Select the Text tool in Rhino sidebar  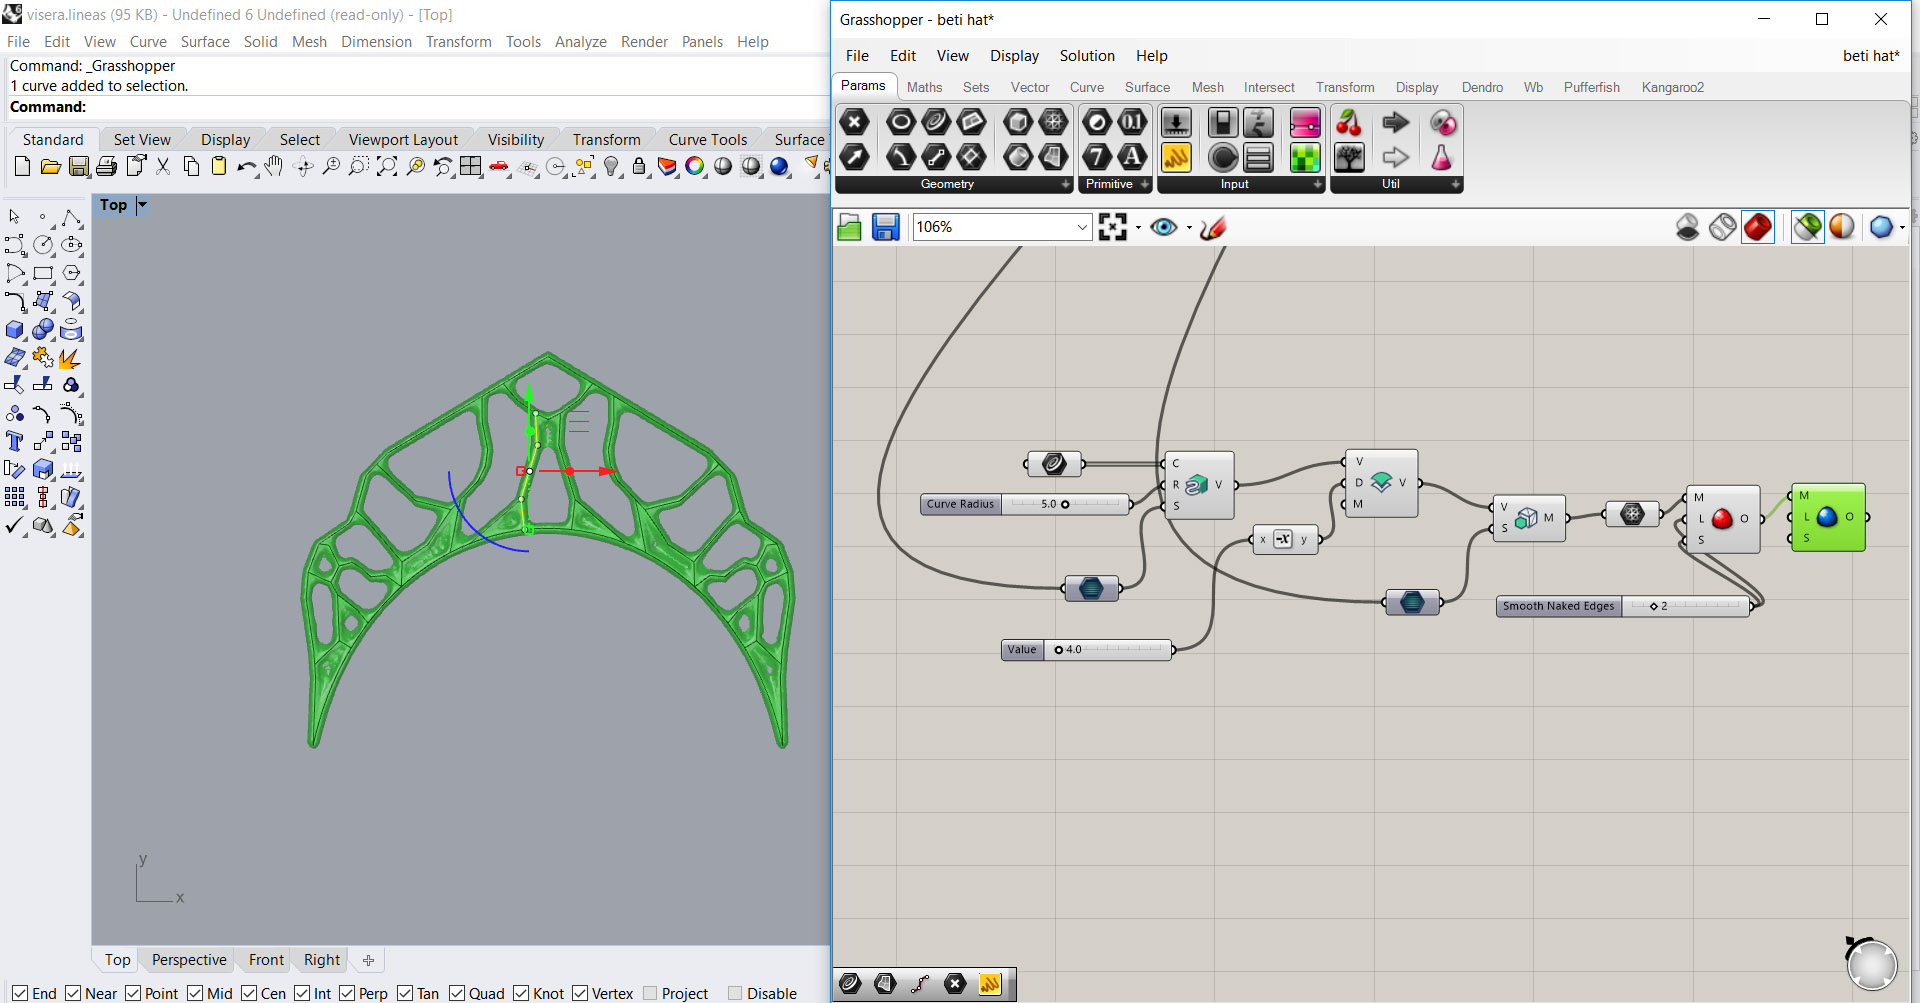(x=14, y=441)
